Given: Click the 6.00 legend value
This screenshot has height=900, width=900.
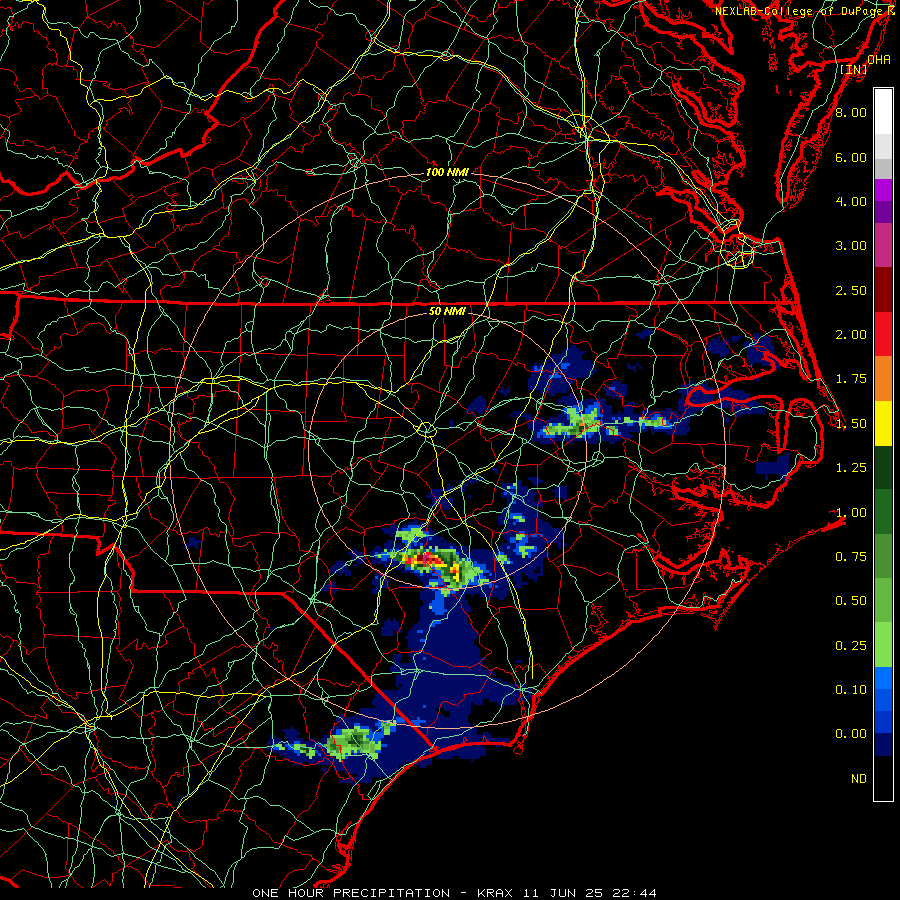Looking at the screenshot, I should point(851,157).
